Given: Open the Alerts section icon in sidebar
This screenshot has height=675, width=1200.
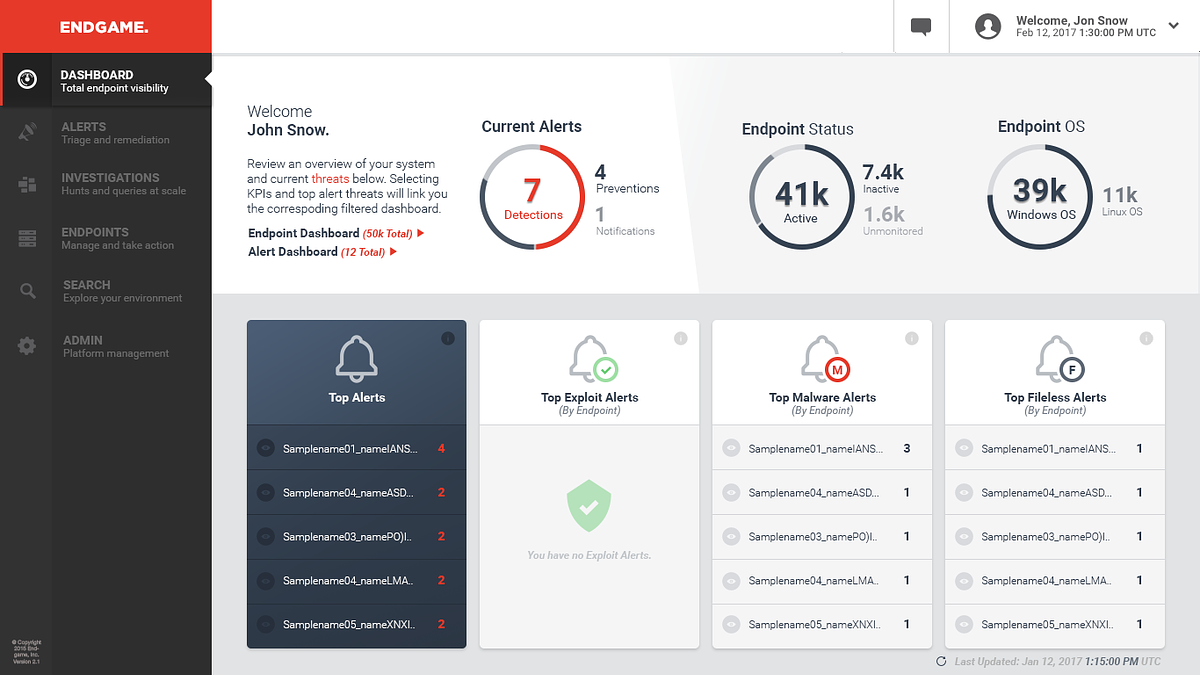Looking at the screenshot, I should pos(28,132).
